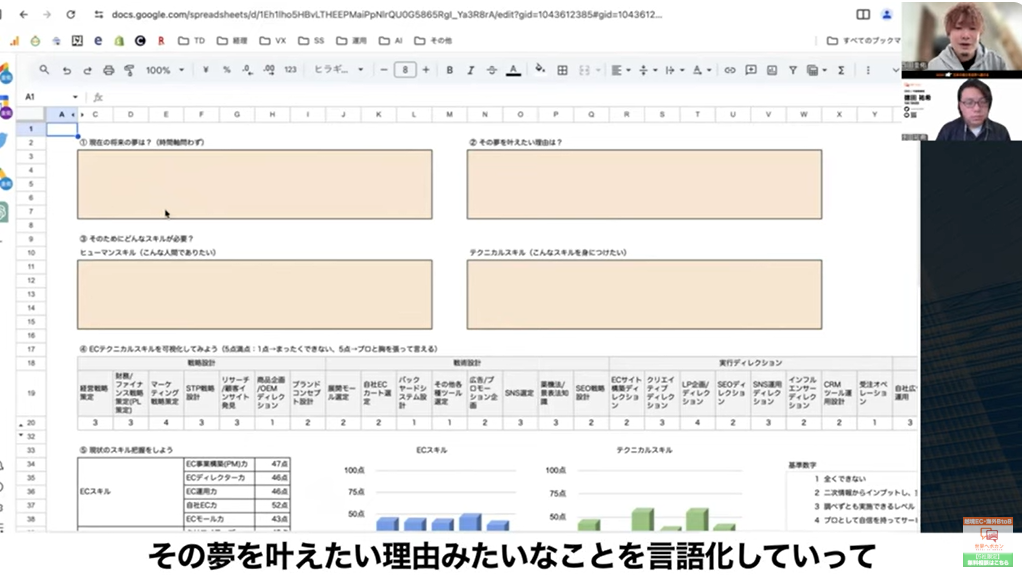
Task: Click the A1 name box
Action: point(50,97)
